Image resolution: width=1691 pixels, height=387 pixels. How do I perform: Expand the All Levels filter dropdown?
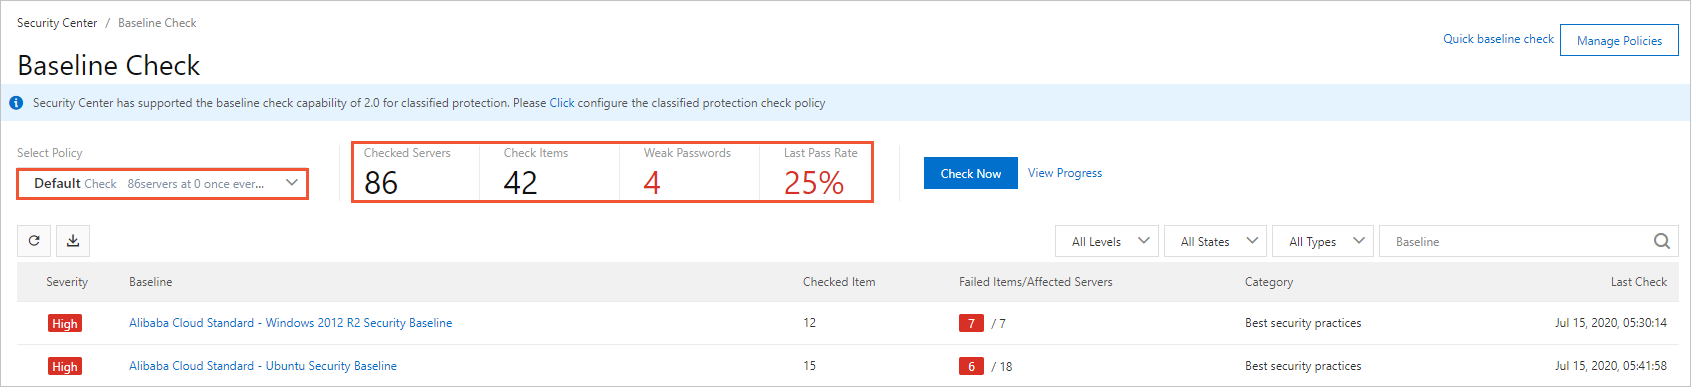point(1107,241)
